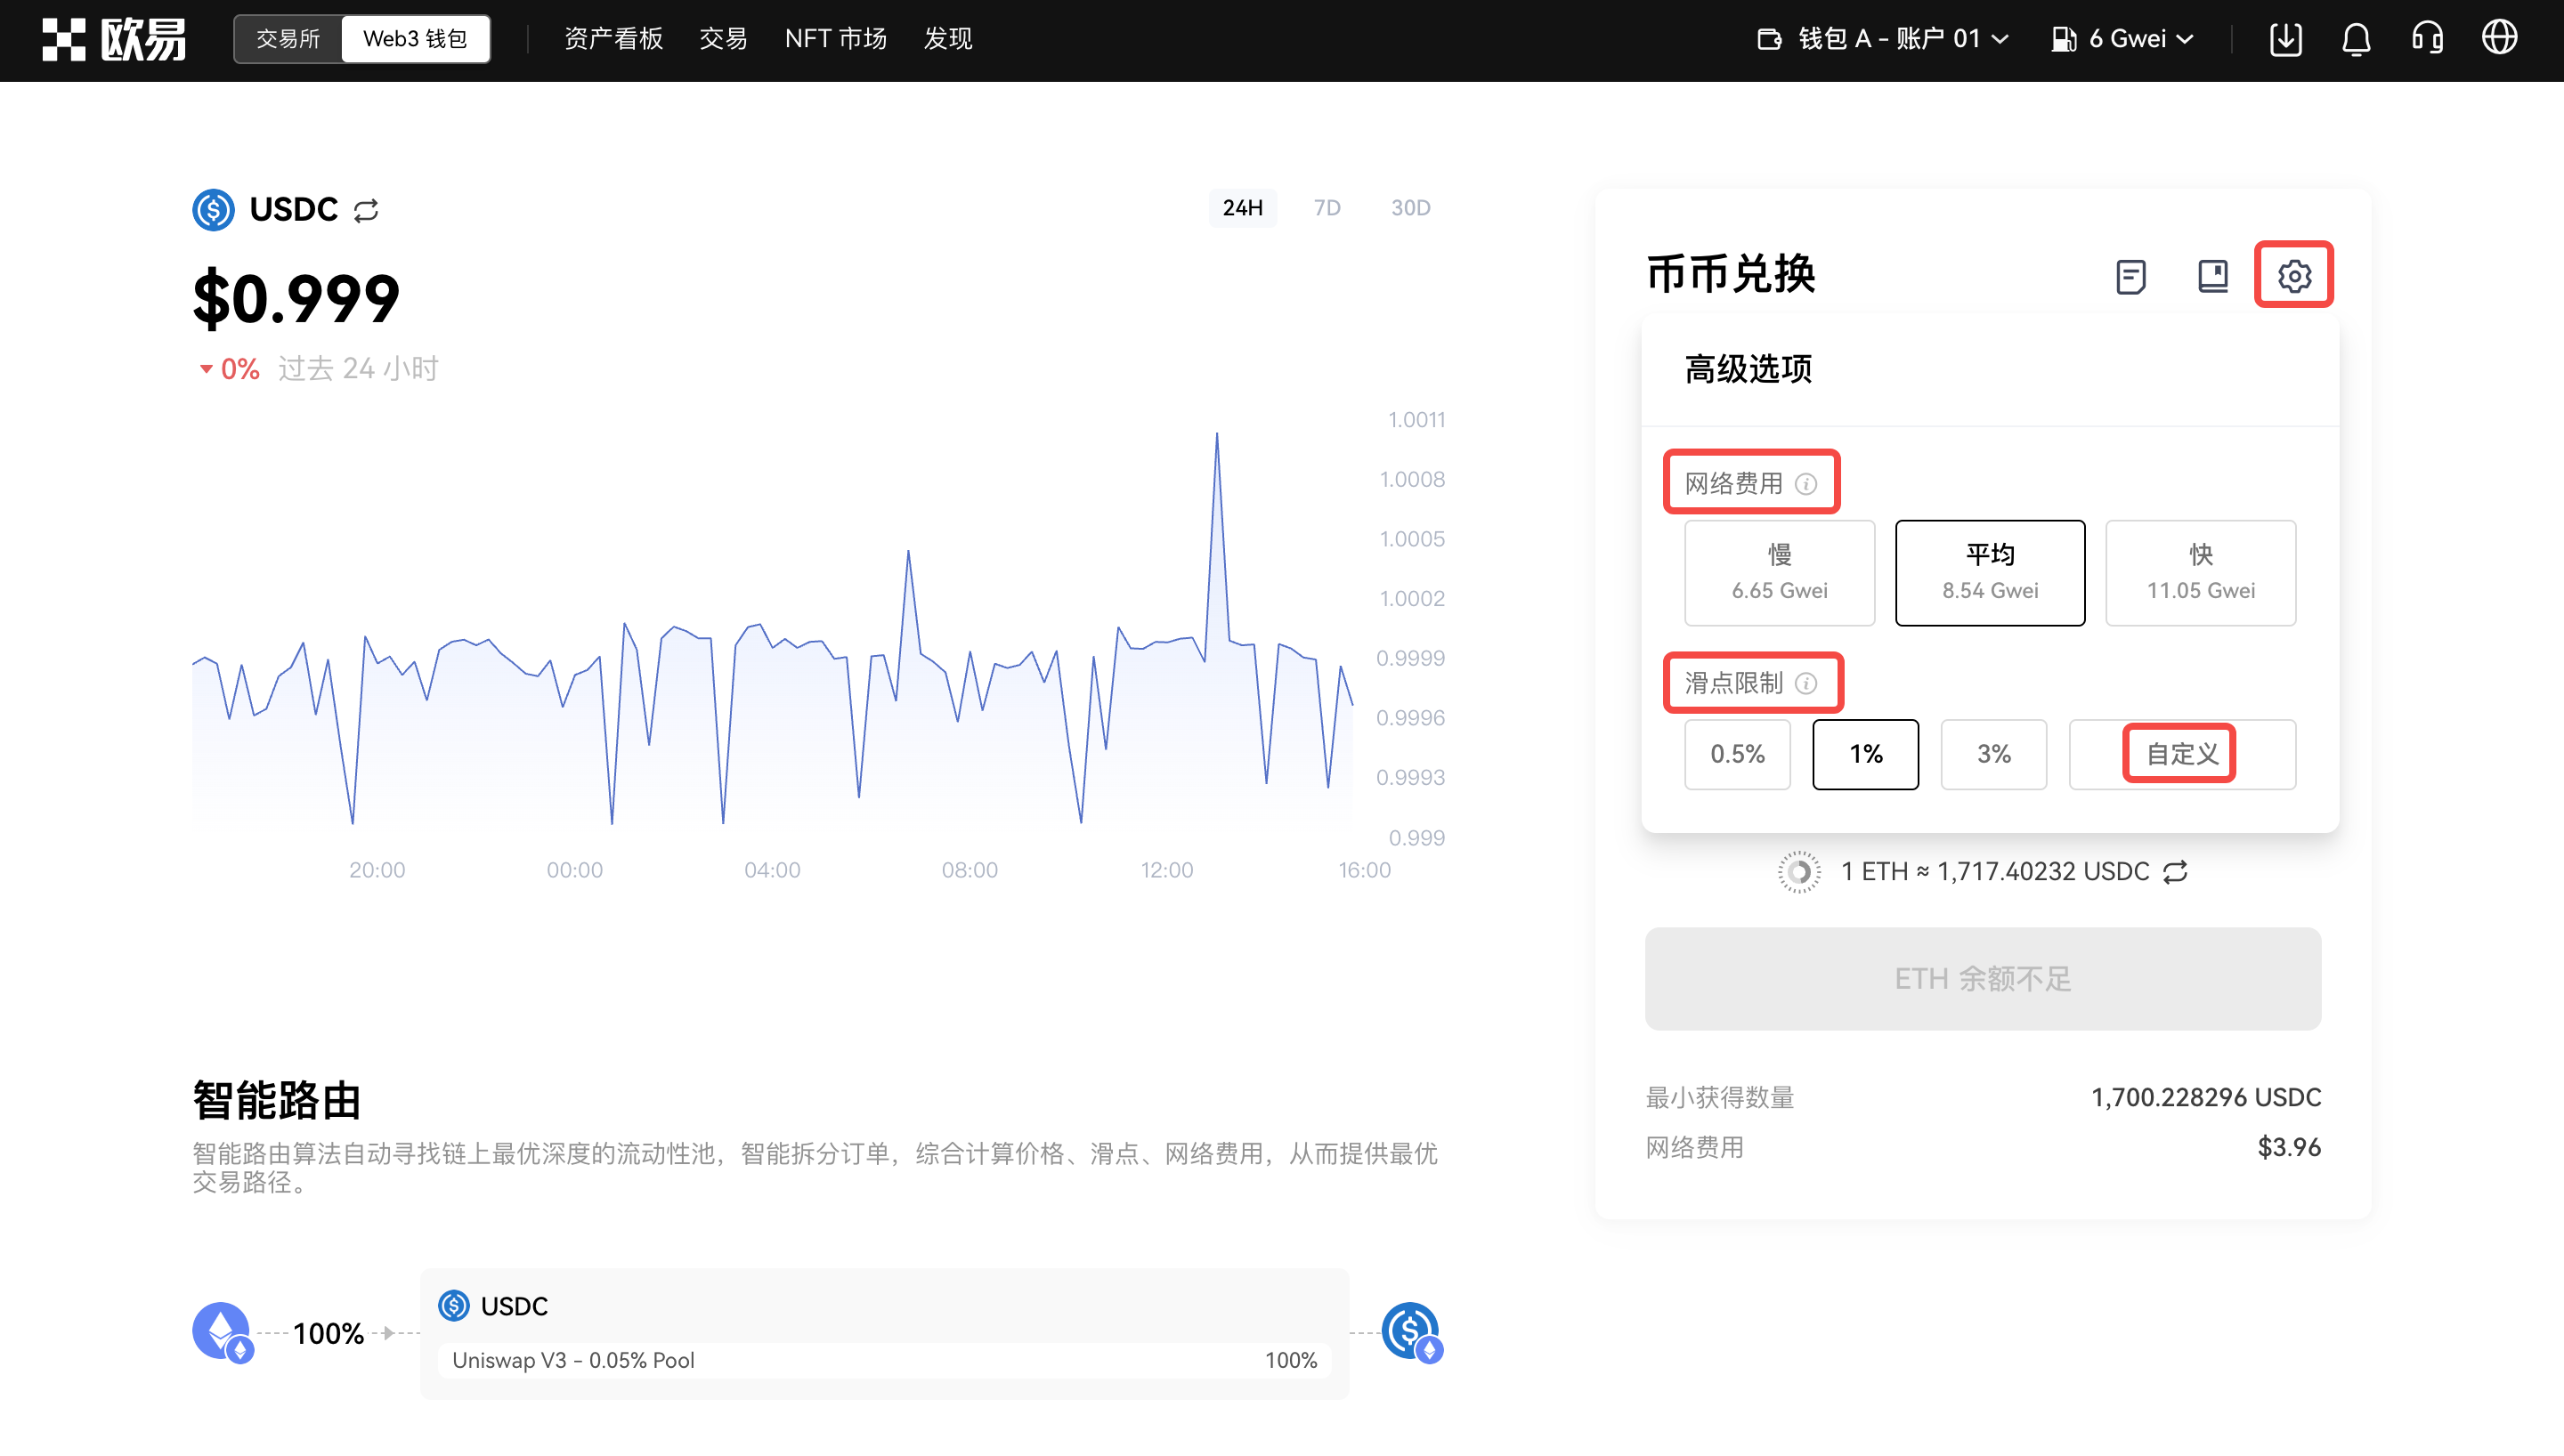The width and height of the screenshot is (2564, 1456).
Task: Expand the 钱包 A - 账户 01 dropdown
Action: click(x=1884, y=39)
